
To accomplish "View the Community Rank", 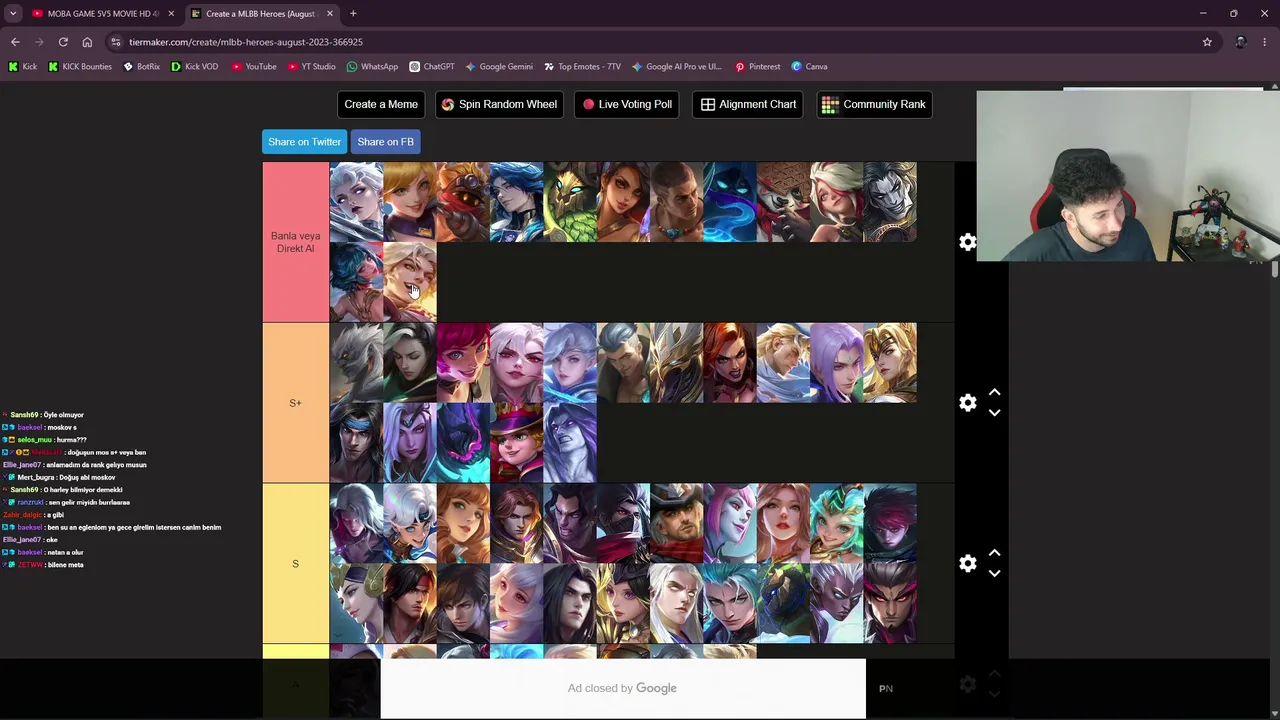I will 875,104.
